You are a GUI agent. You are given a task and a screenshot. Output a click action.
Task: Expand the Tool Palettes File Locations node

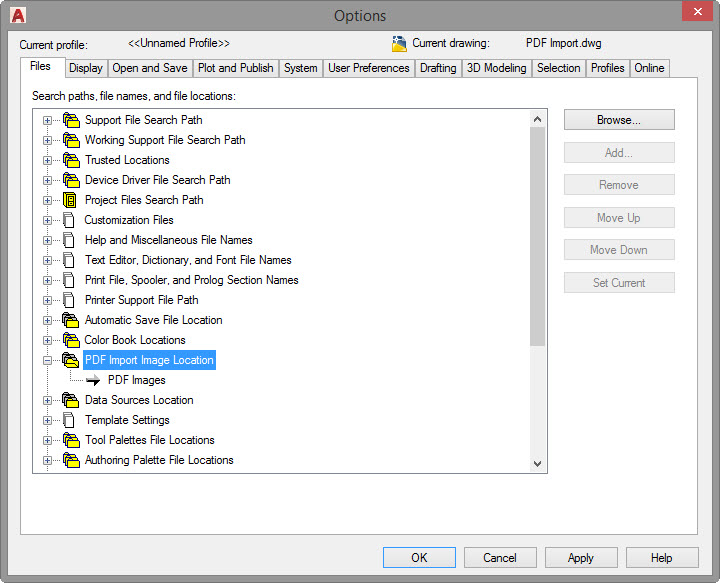coord(47,440)
